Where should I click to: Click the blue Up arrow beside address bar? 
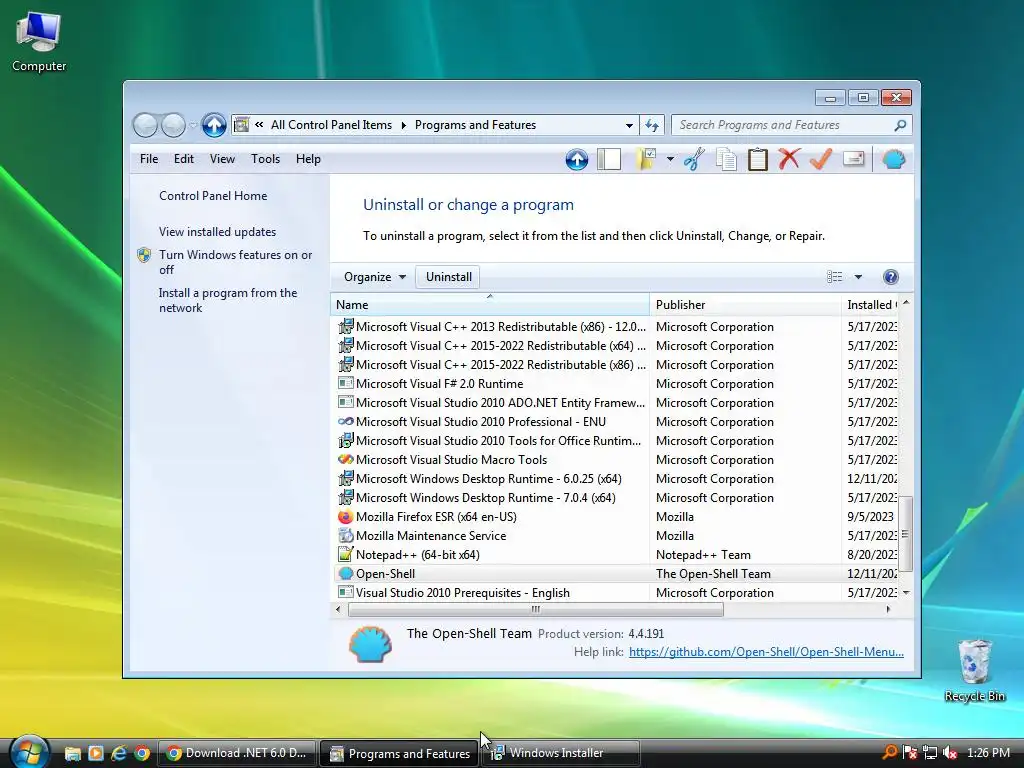214,125
